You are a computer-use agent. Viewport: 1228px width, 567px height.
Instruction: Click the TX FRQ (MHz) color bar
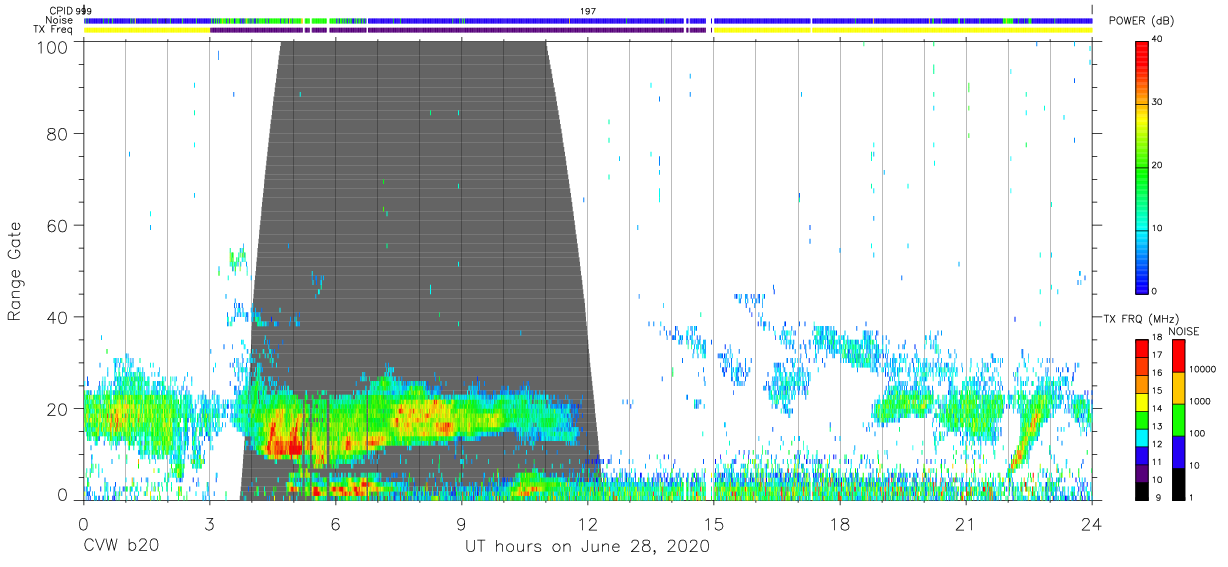pos(1143,418)
